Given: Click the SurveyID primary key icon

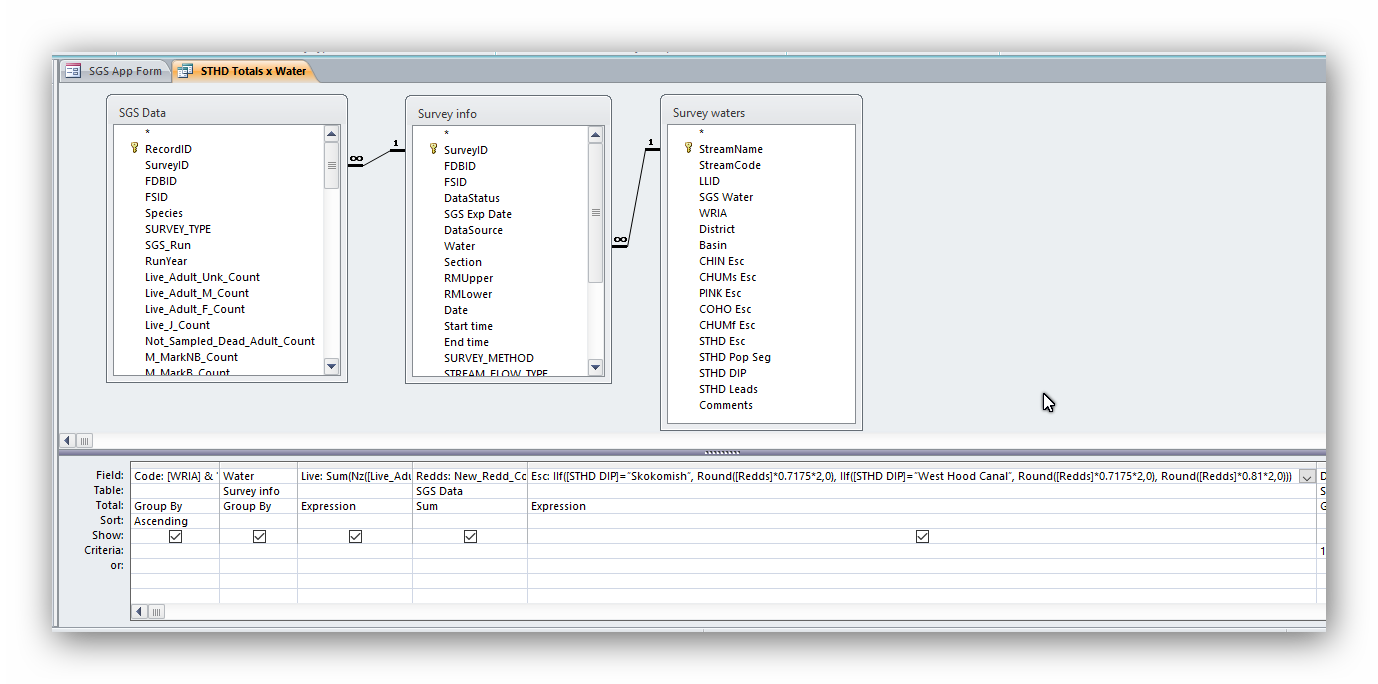Looking at the screenshot, I should click(x=433, y=149).
